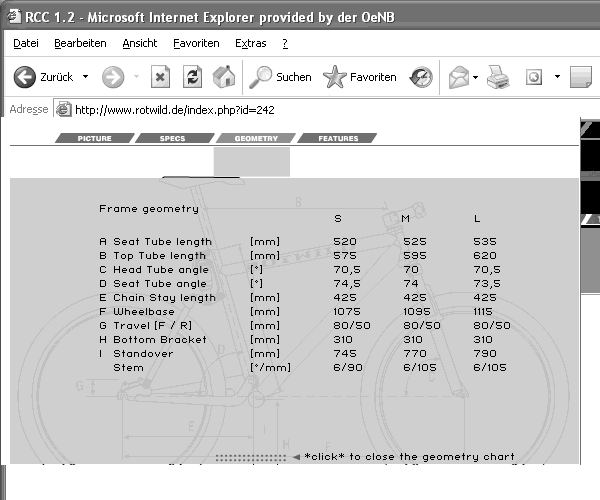The width and height of the screenshot is (600, 500).
Task: Open the Zurück history dropdown arrow
Action: 85,77
